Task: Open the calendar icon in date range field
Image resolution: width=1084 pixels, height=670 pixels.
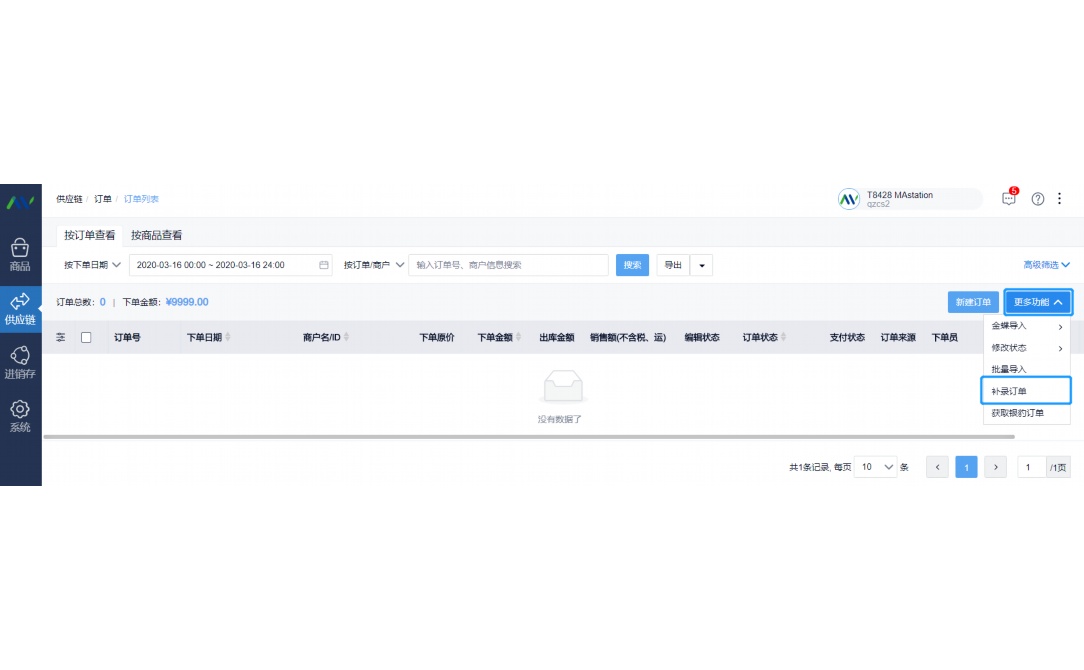Action: pos(324,265)
